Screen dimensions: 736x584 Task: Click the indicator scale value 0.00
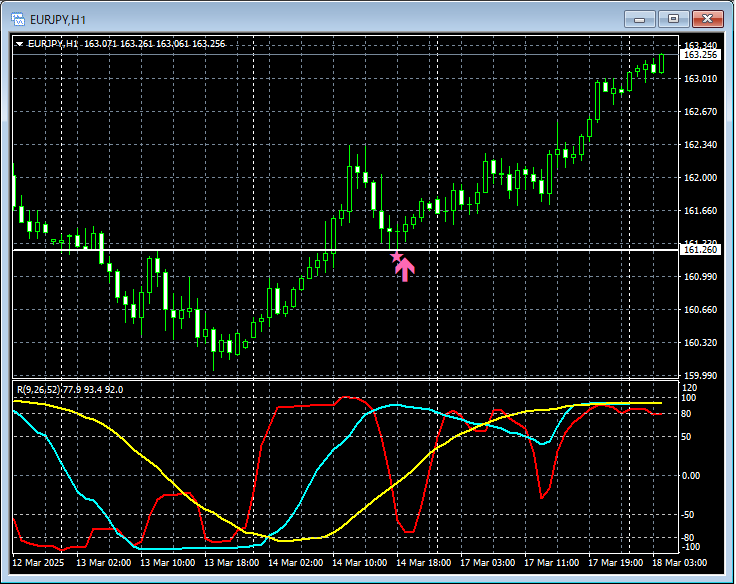click(690, 476)
